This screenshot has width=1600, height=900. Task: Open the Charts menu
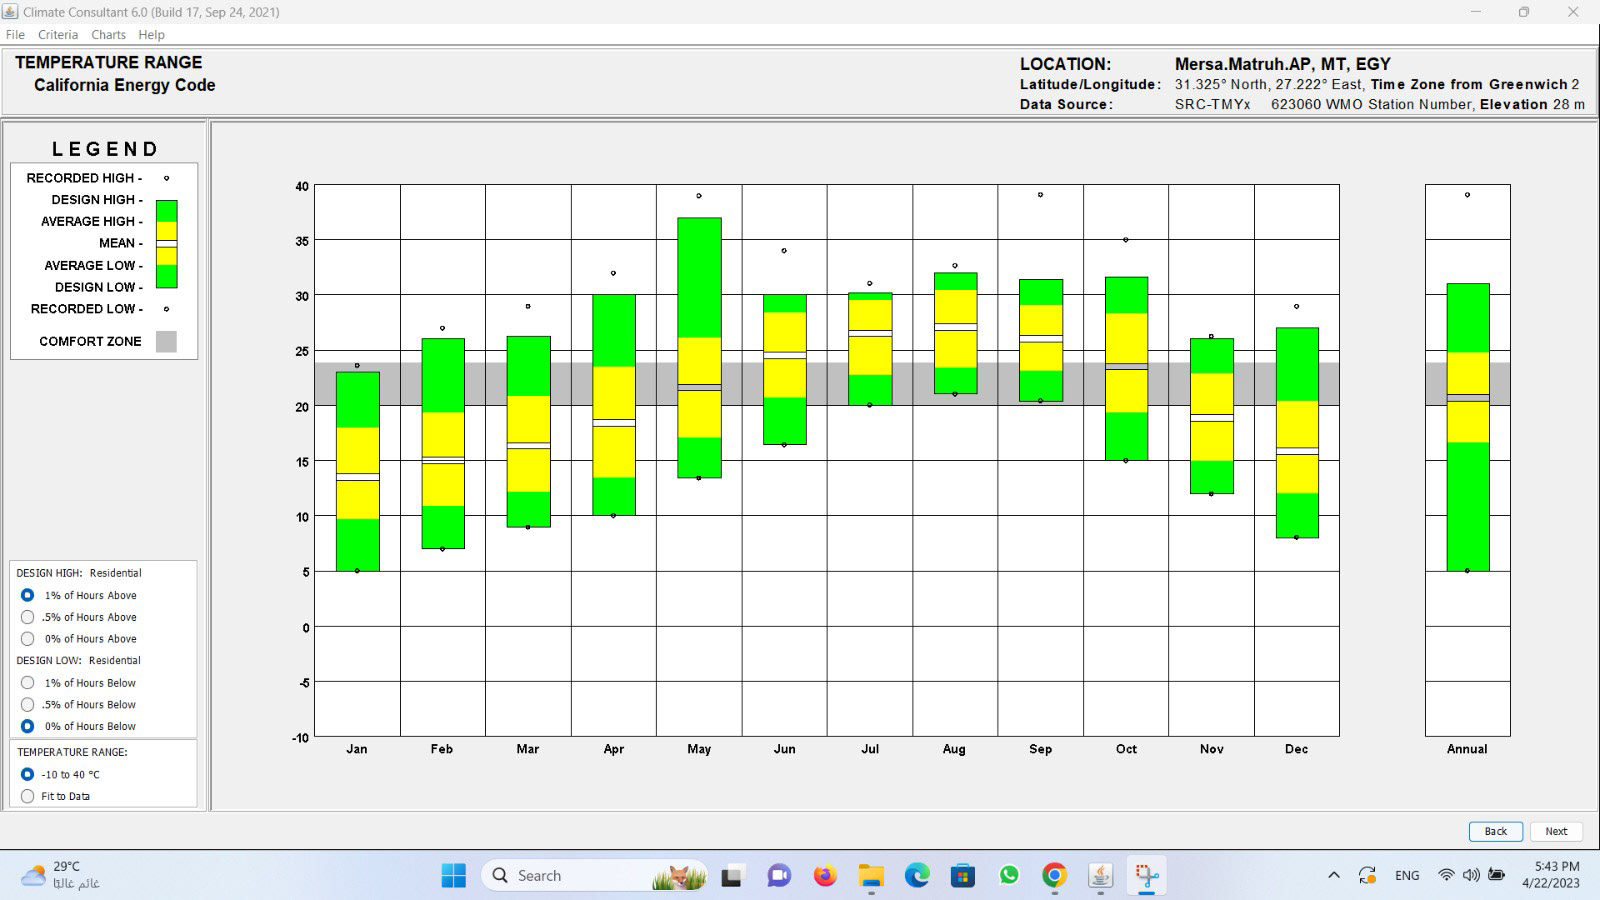(109, 35)
